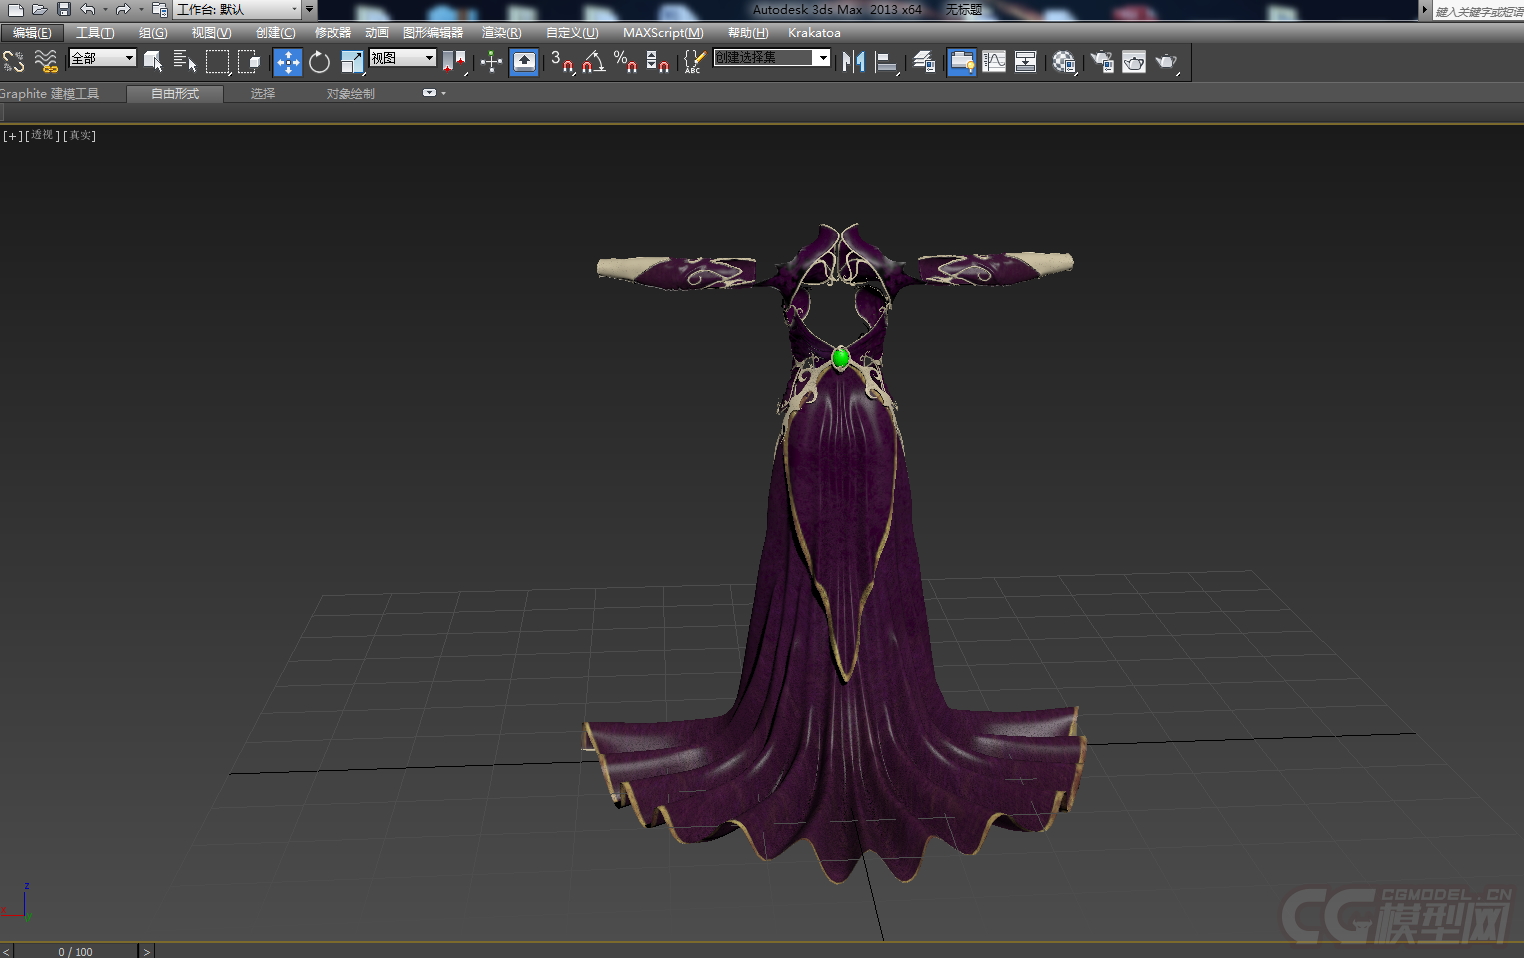Open Edit Named Selection Sets
Viewport: 1524px width, 958px height.
coord(694,62)
